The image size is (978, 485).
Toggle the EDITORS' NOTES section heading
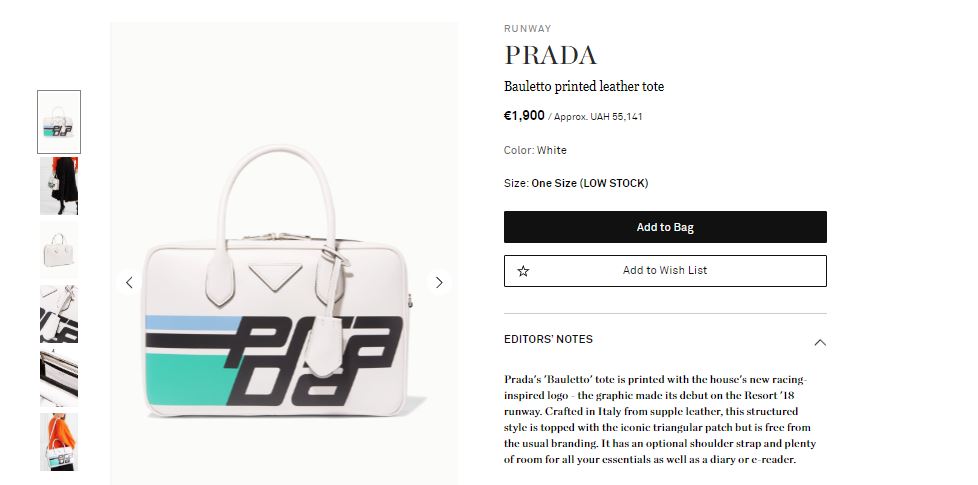[x=548, y=340]
